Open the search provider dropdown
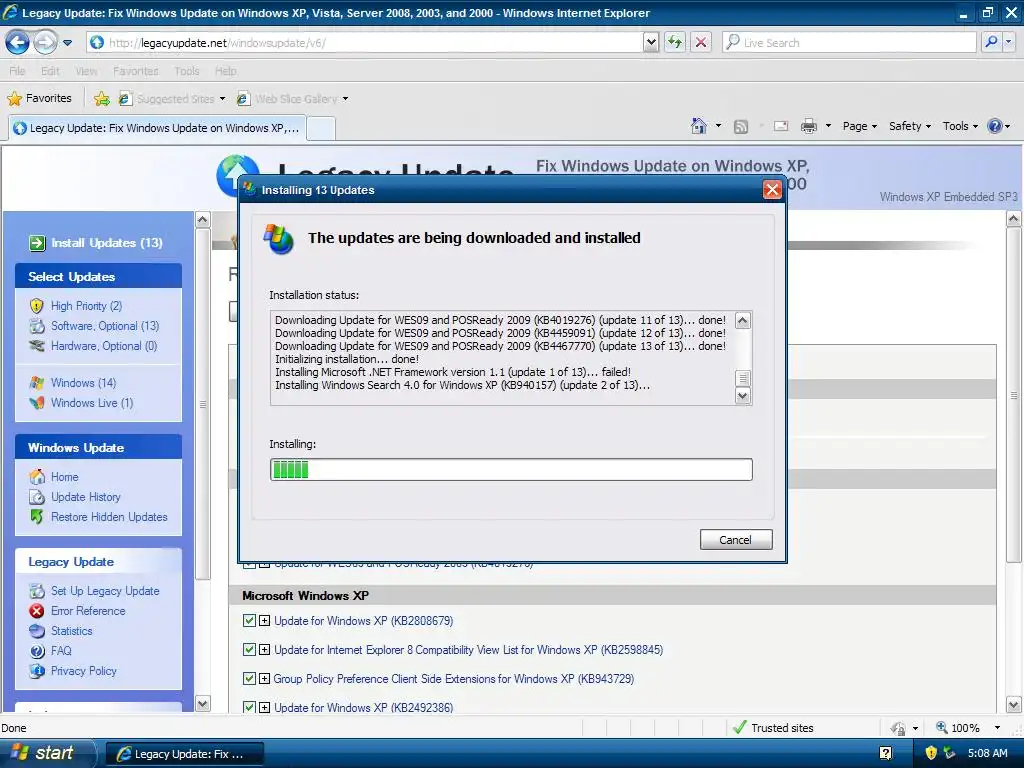The image size is (1024, 768). pyautogui.click(x=1009, y=43)
